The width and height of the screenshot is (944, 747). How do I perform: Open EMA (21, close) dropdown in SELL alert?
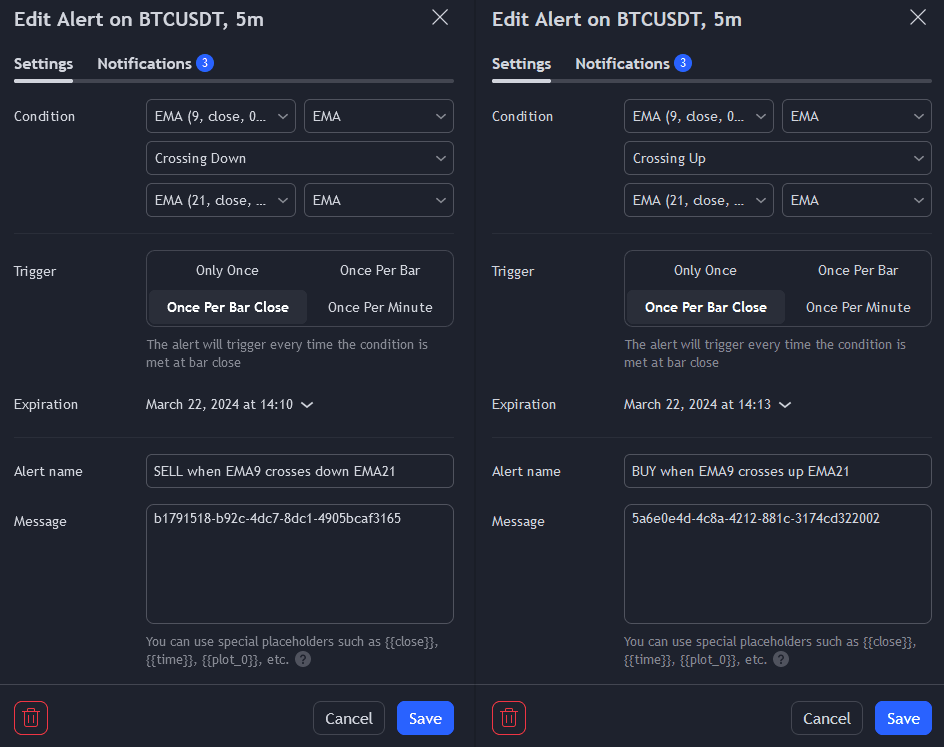point(221,200)
